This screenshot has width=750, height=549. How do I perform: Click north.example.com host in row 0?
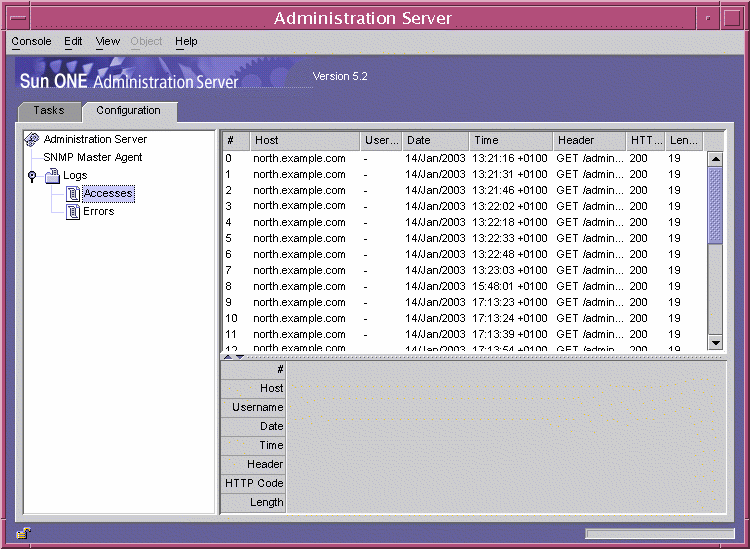[299, 158]
